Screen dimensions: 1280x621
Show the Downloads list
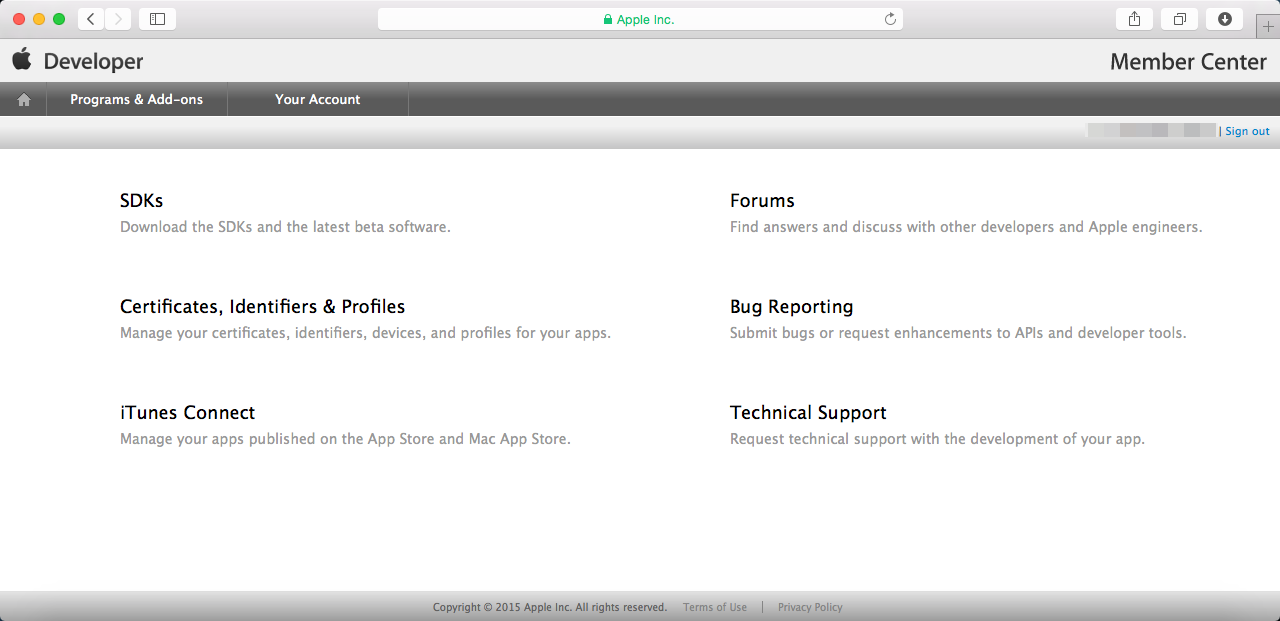[x=1225, y=19]
